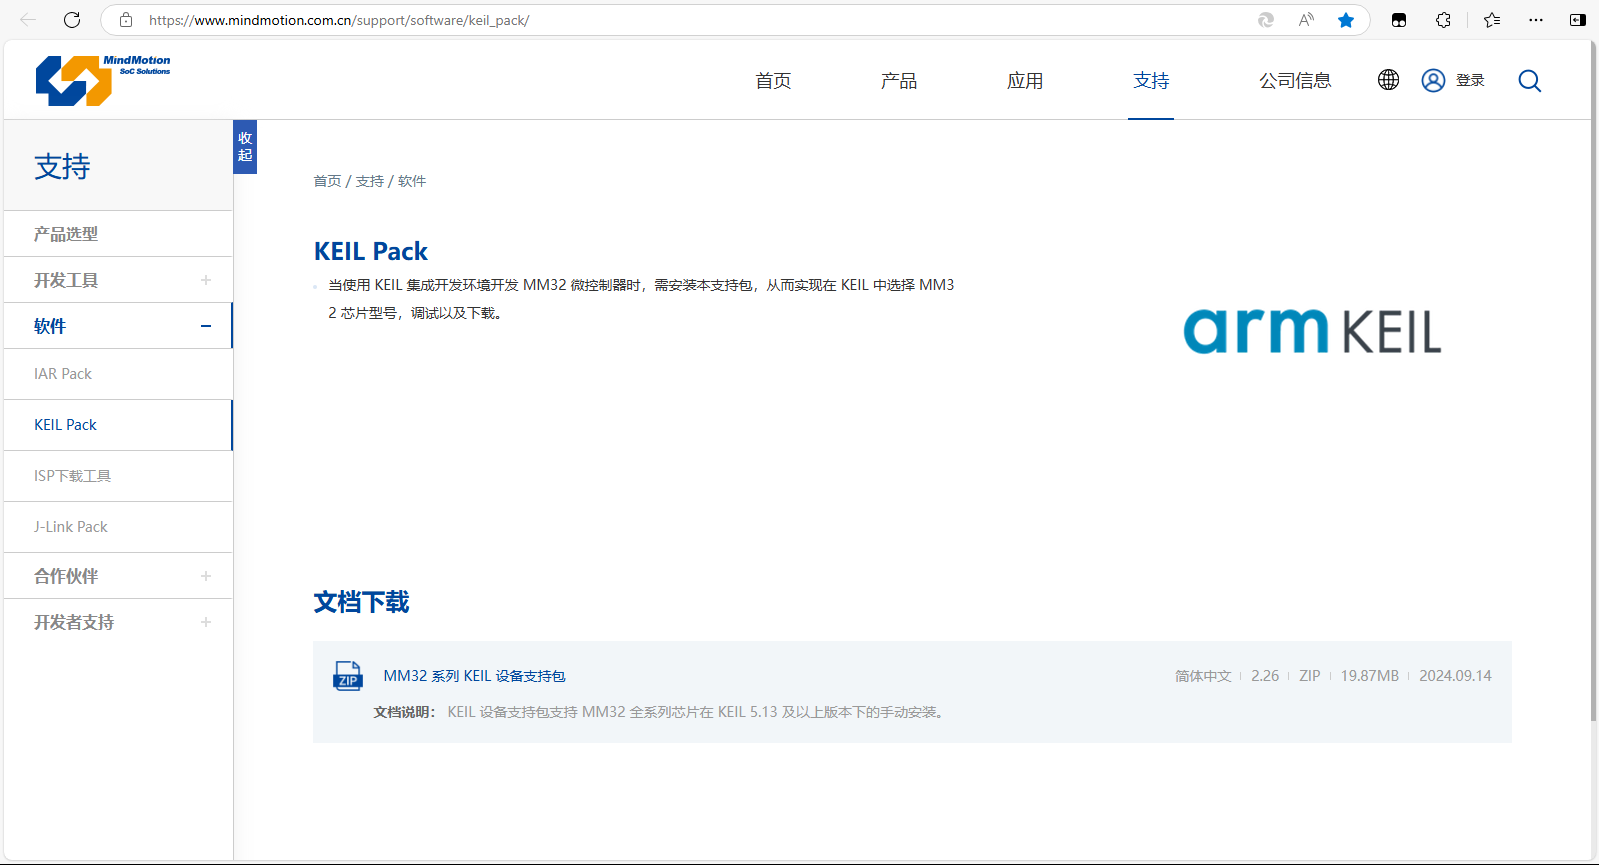Click the ZIP file download icon
Viewport: 1599px width, 865px height.
[x=347, y=676]
